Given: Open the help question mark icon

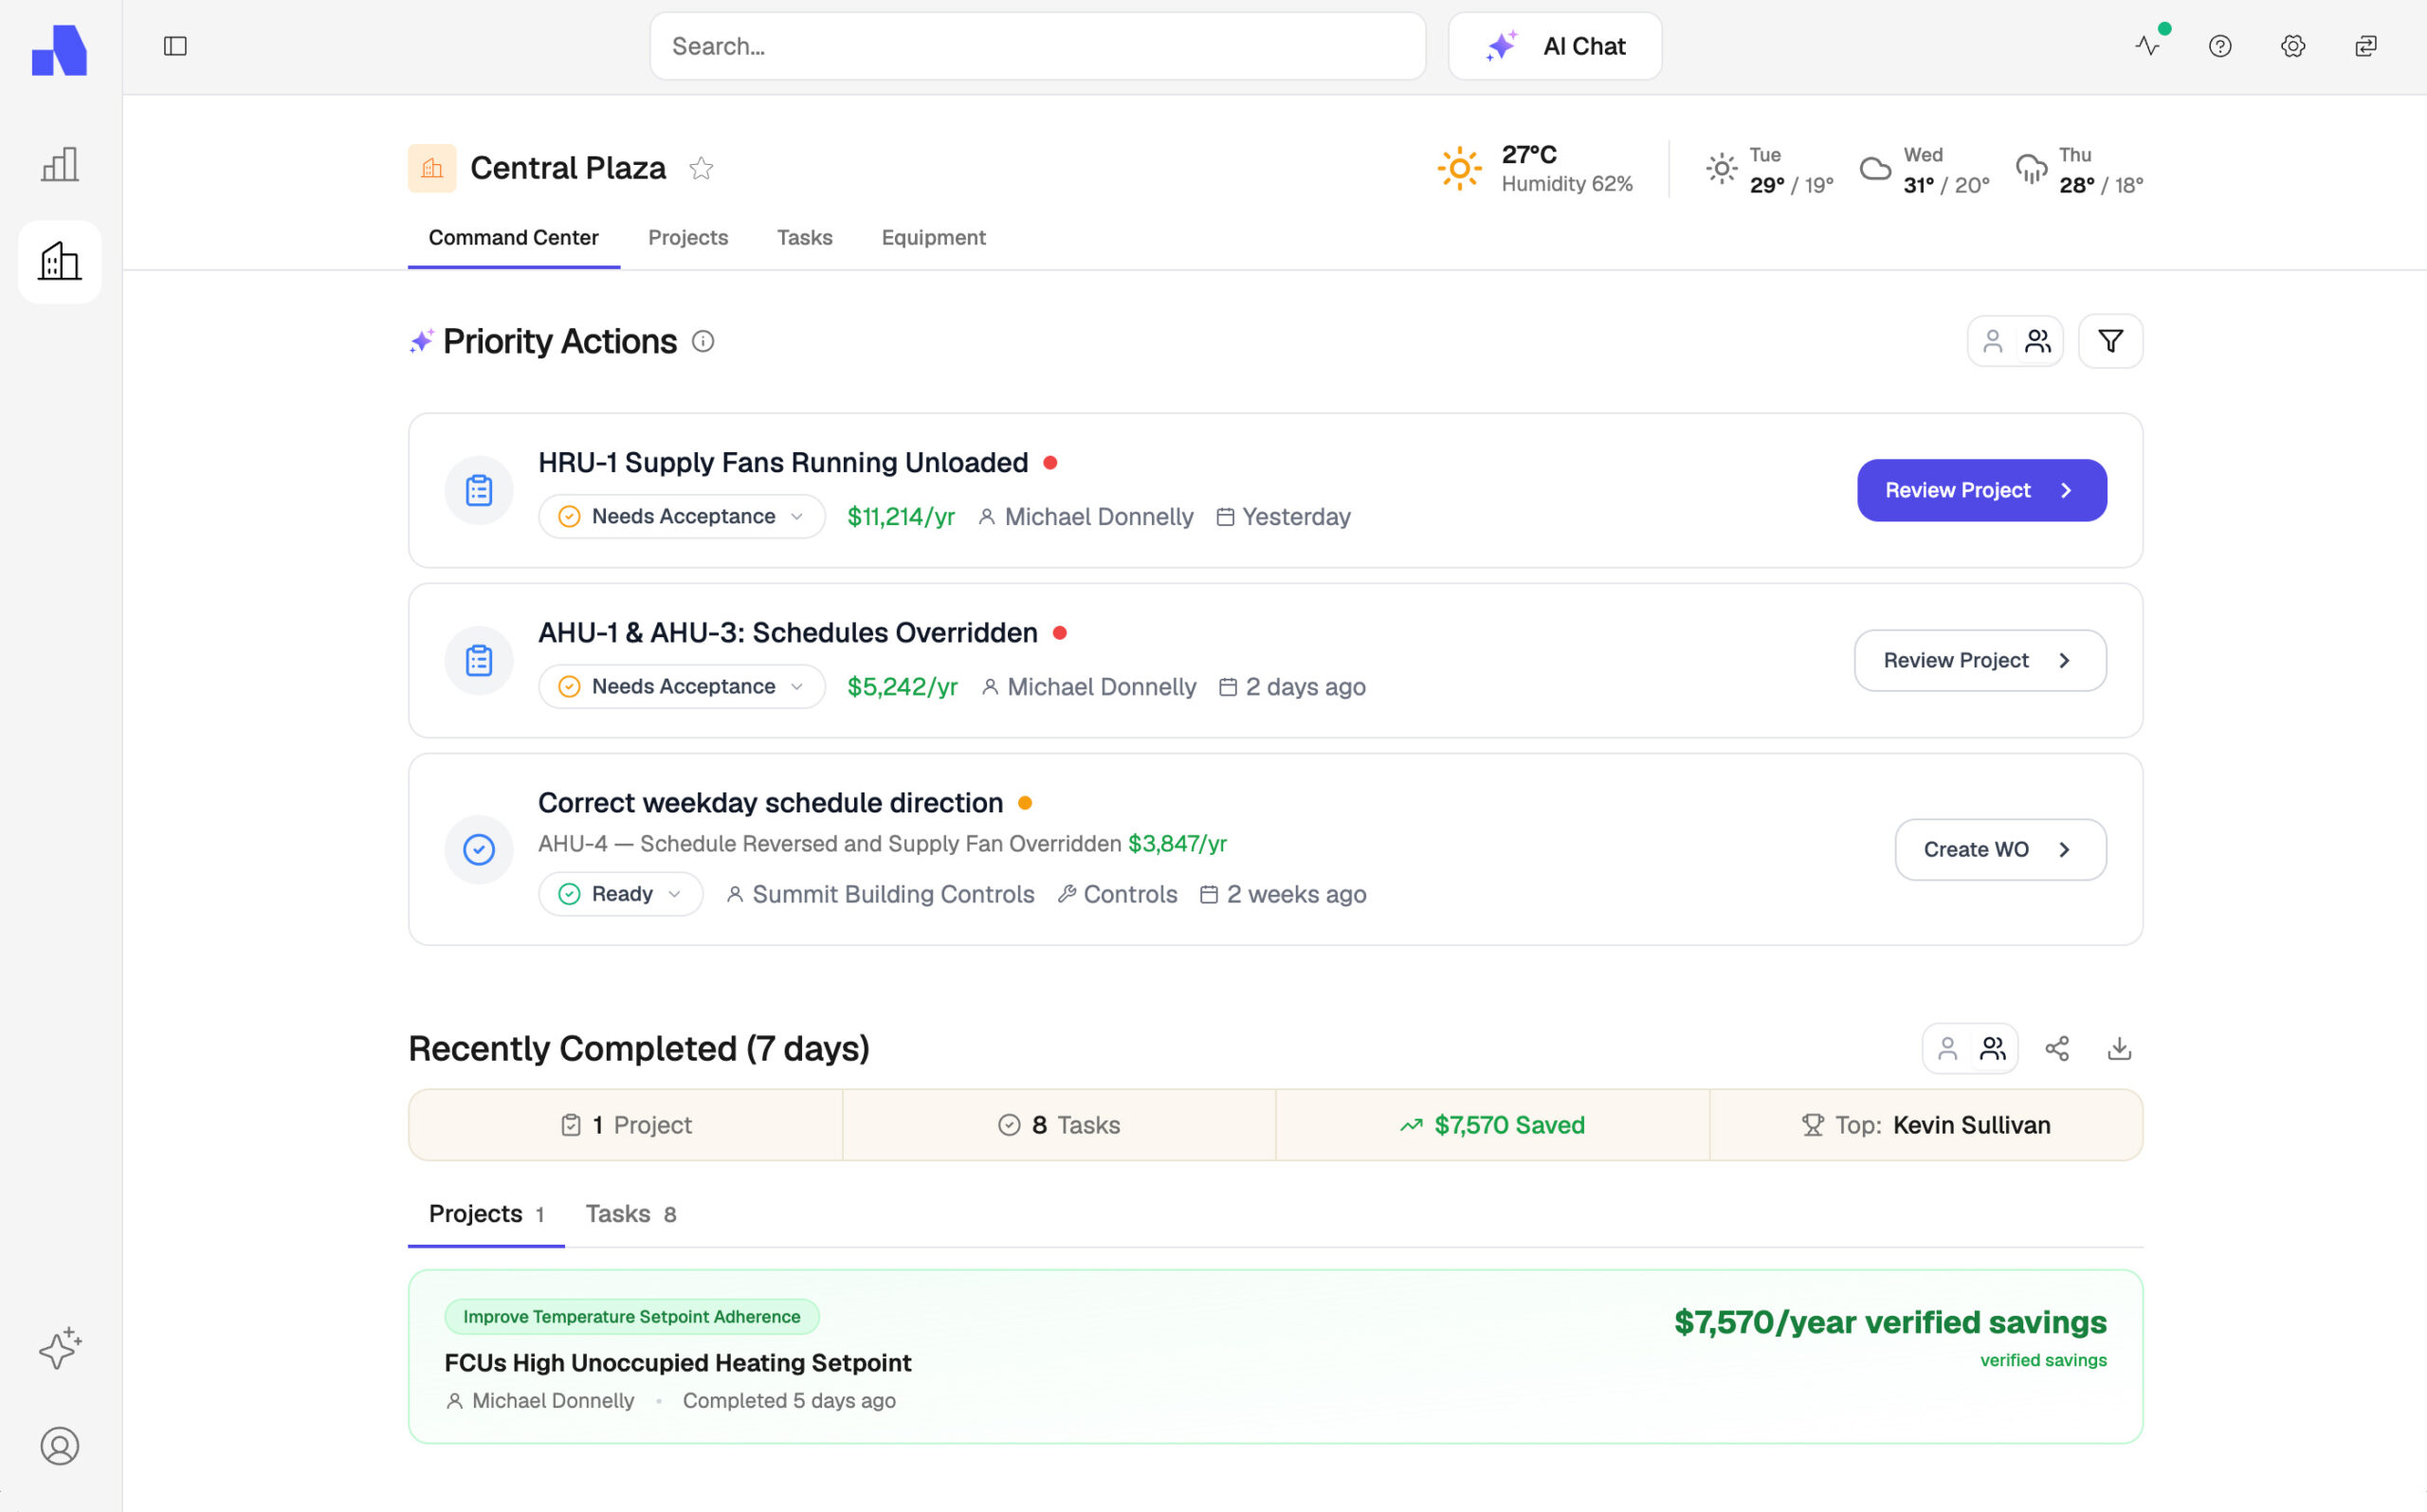Looking at the screenshot, I should [2220, 46].
